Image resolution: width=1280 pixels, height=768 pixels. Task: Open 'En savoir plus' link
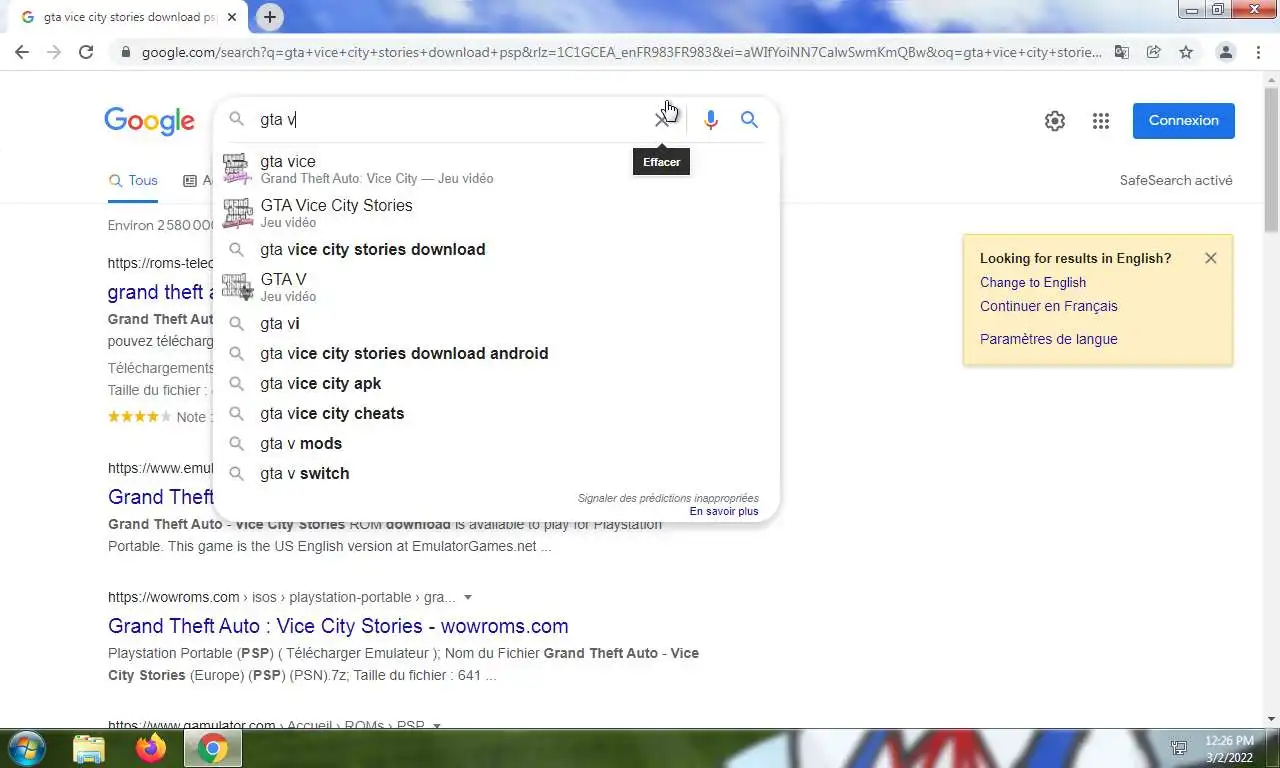[724, 512]
